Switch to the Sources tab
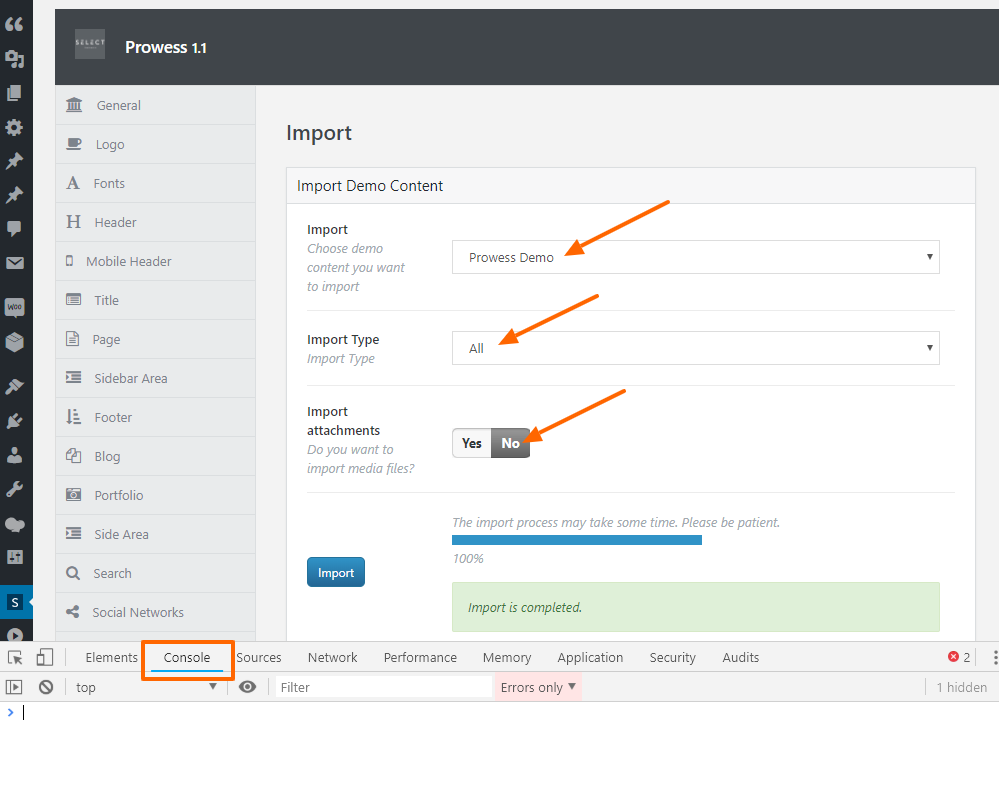The image size is (999, 785). click(259, 657)
